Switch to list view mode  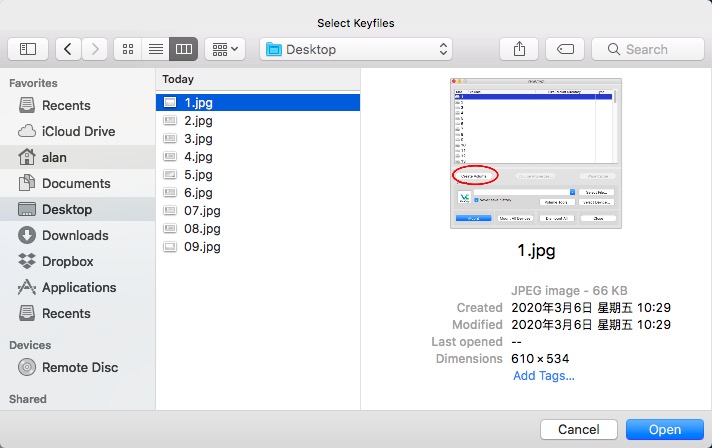click(x=156, y=49)
